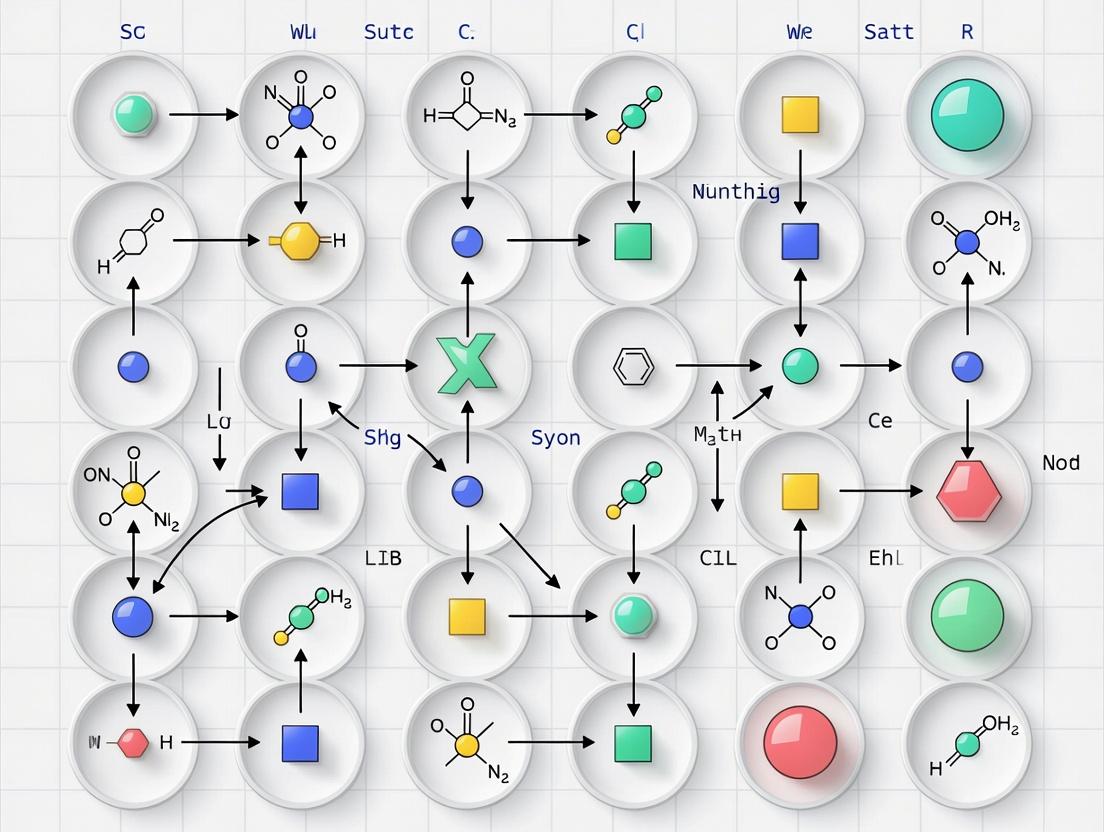This screenshot has height=832, width=1104.
Task: Select the green X molecule icon
Action: pos(466,364)
